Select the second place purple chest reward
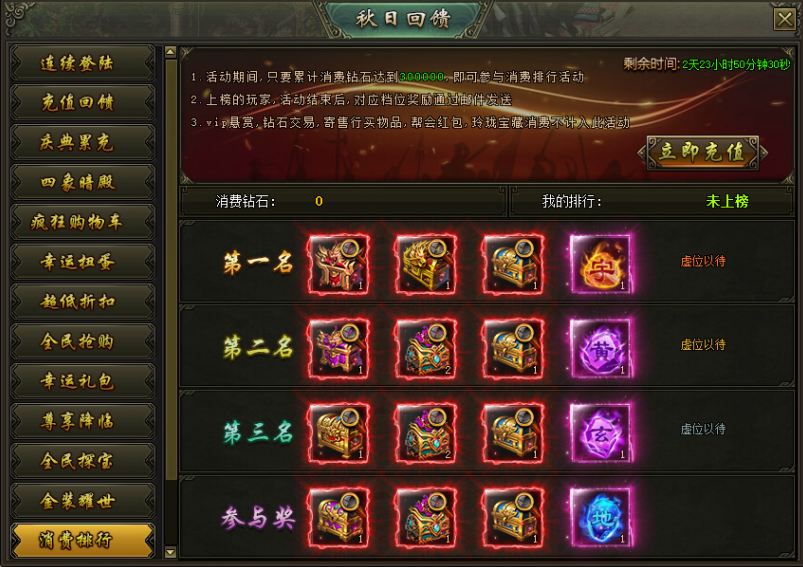 339,348
